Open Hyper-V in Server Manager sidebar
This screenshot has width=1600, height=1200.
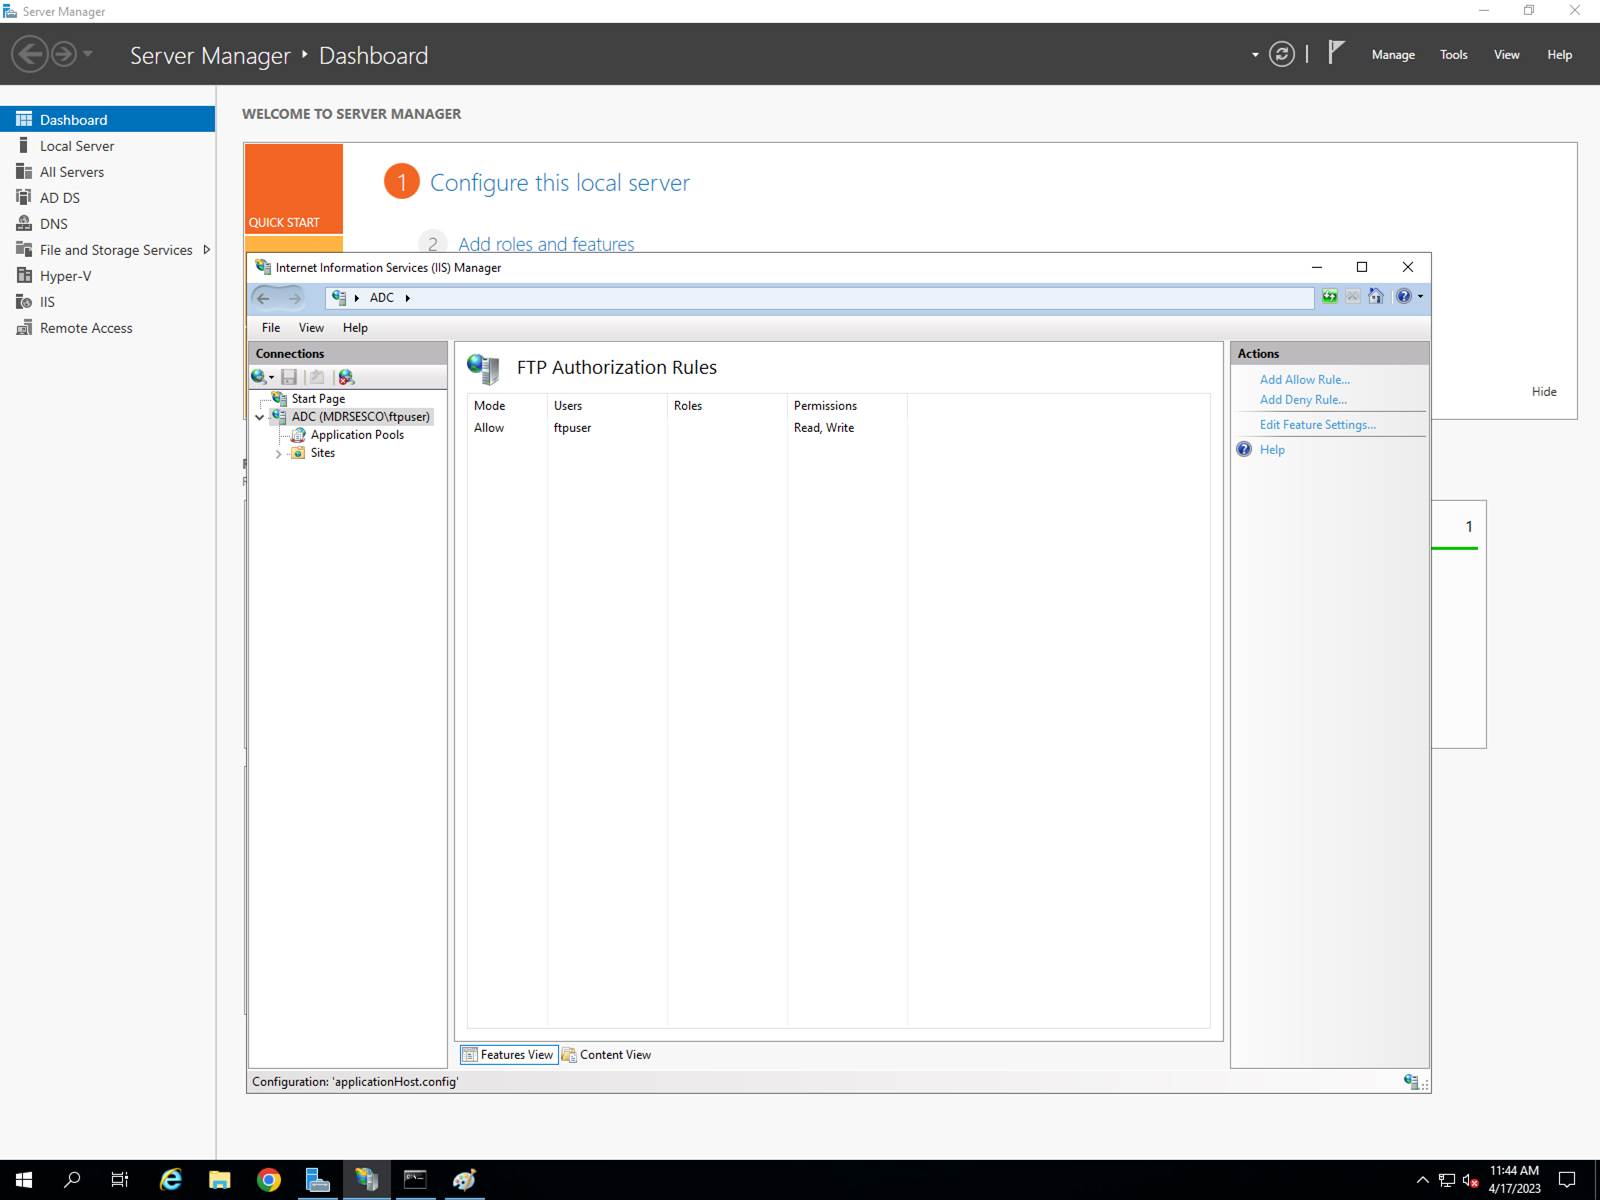(x=107, y=276)
